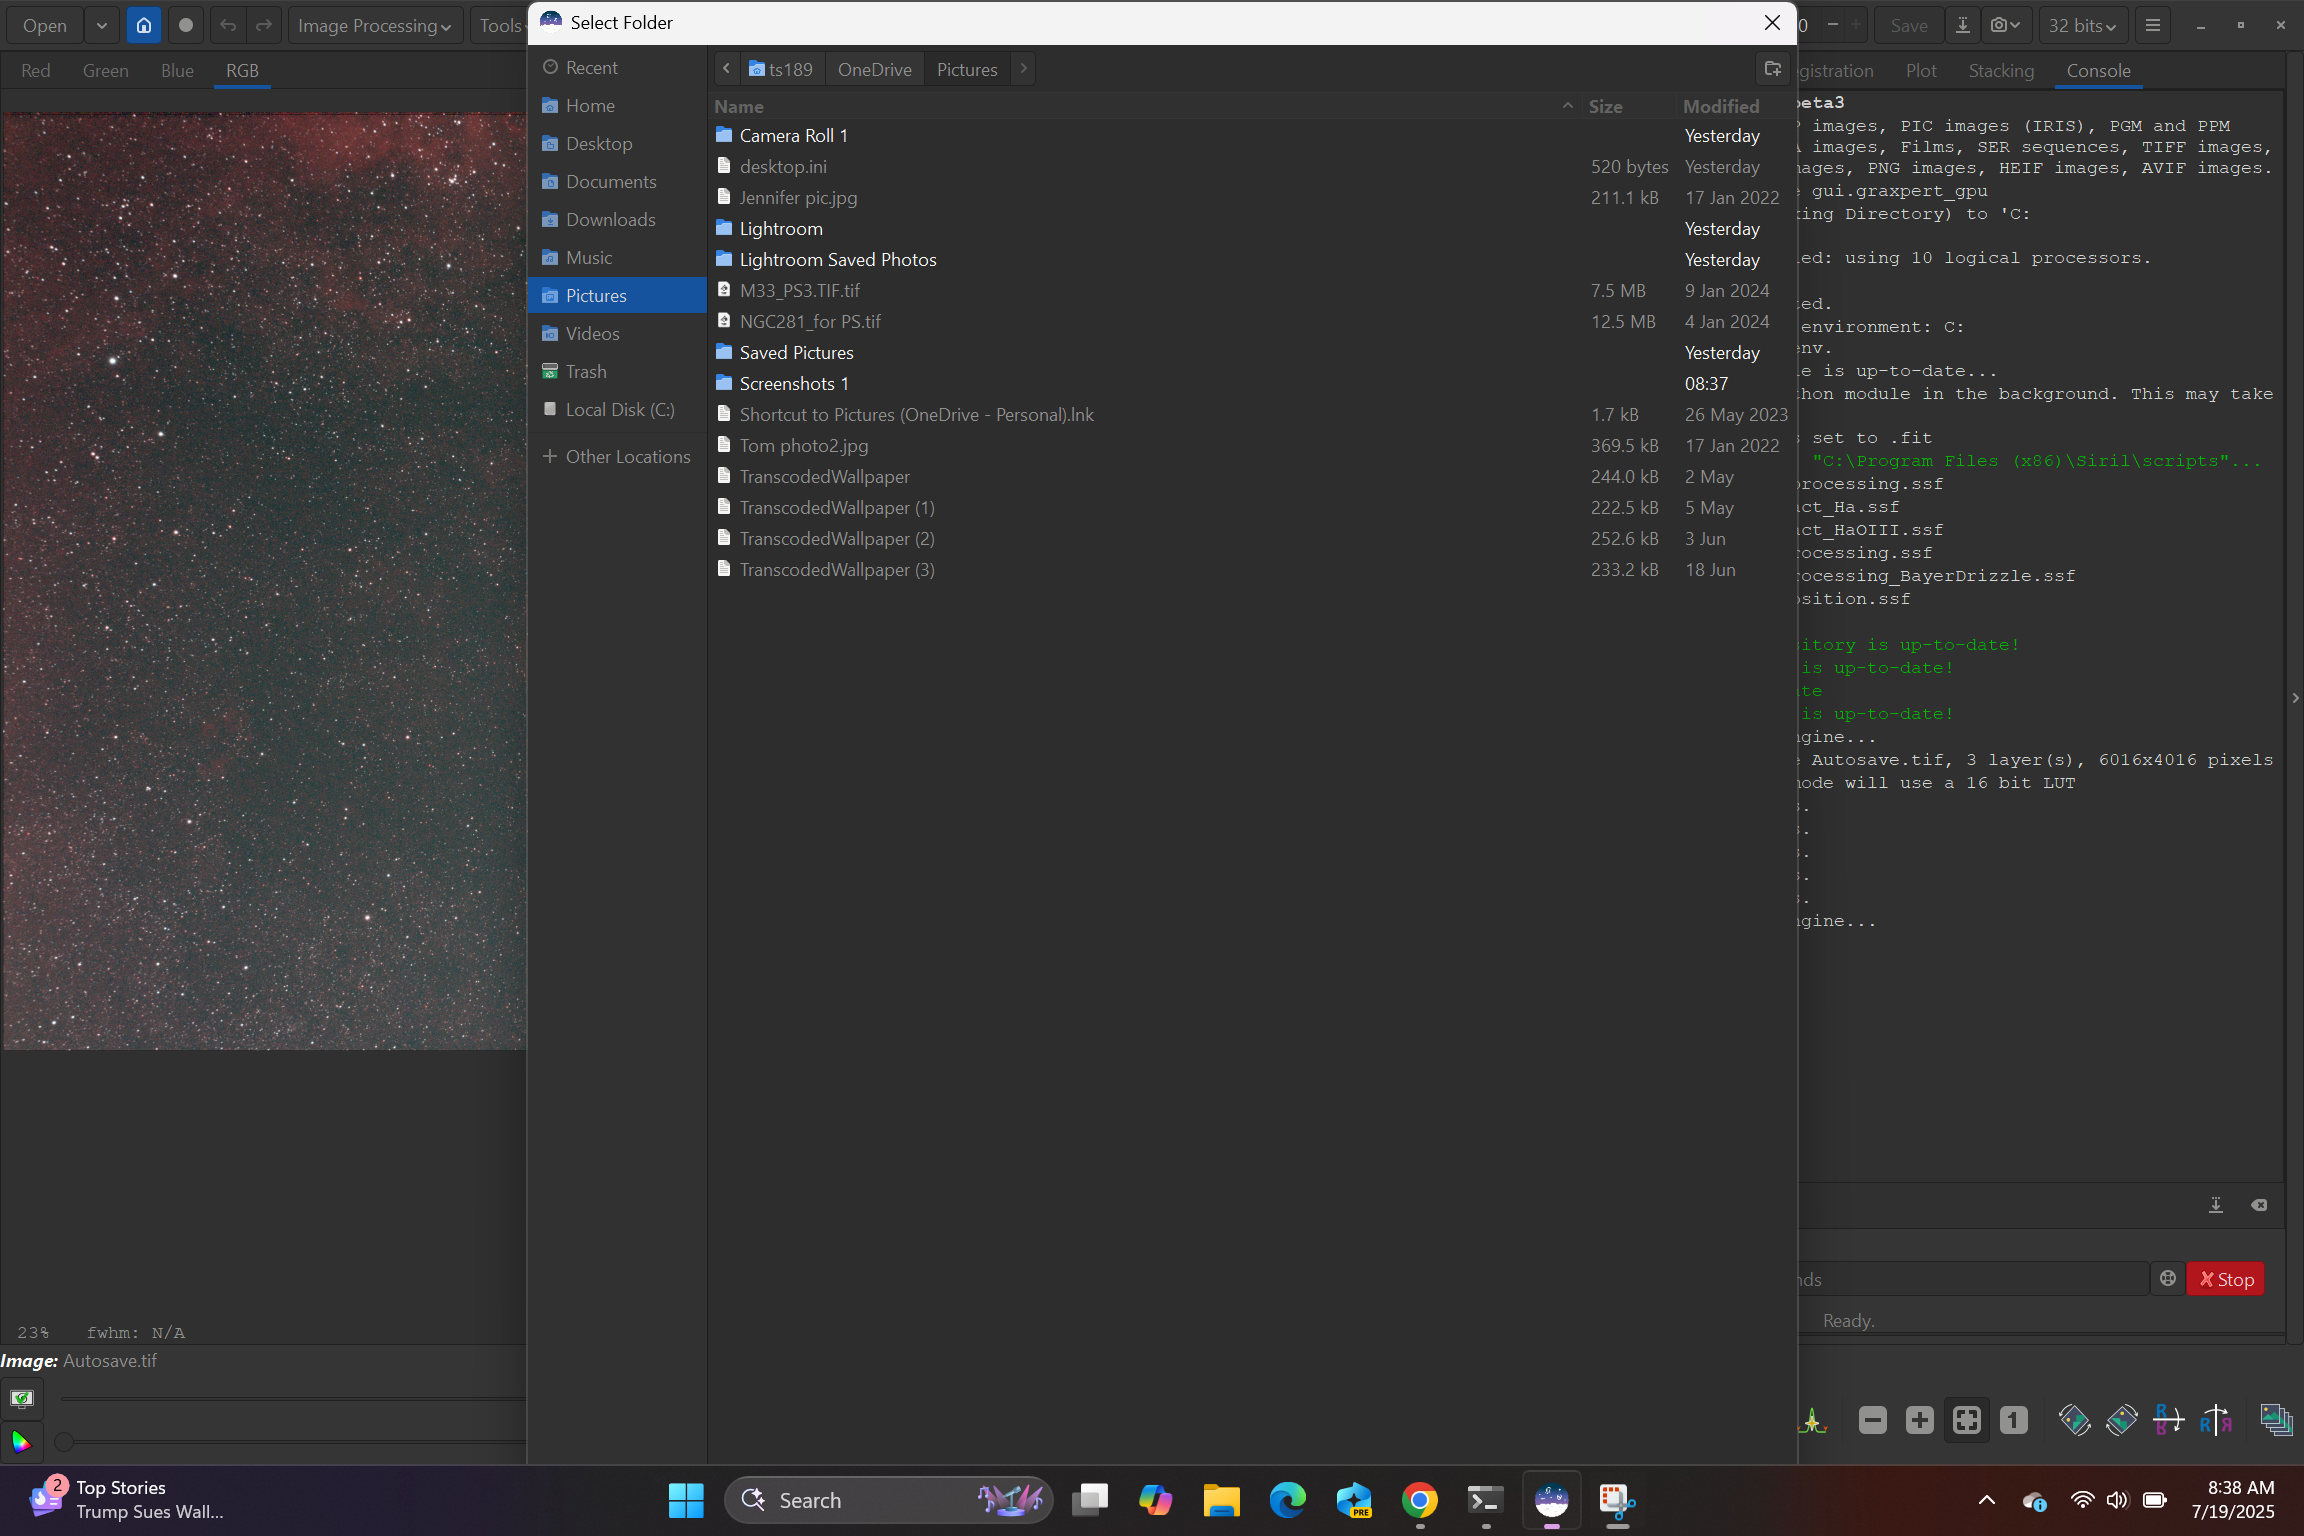Expand the right panel collapse arrow
The height and width of the screenshot is (1536, 2304).
2295,697
